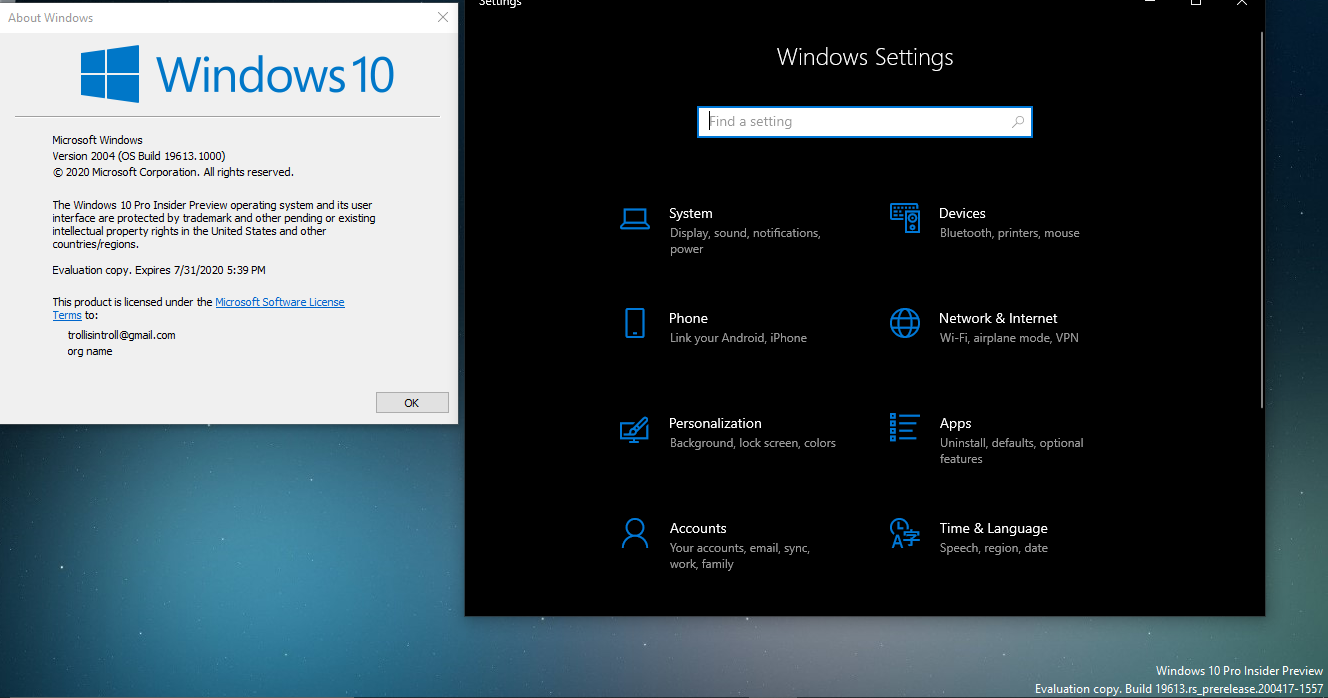Select the Network & Internet title

click(998, 318)
